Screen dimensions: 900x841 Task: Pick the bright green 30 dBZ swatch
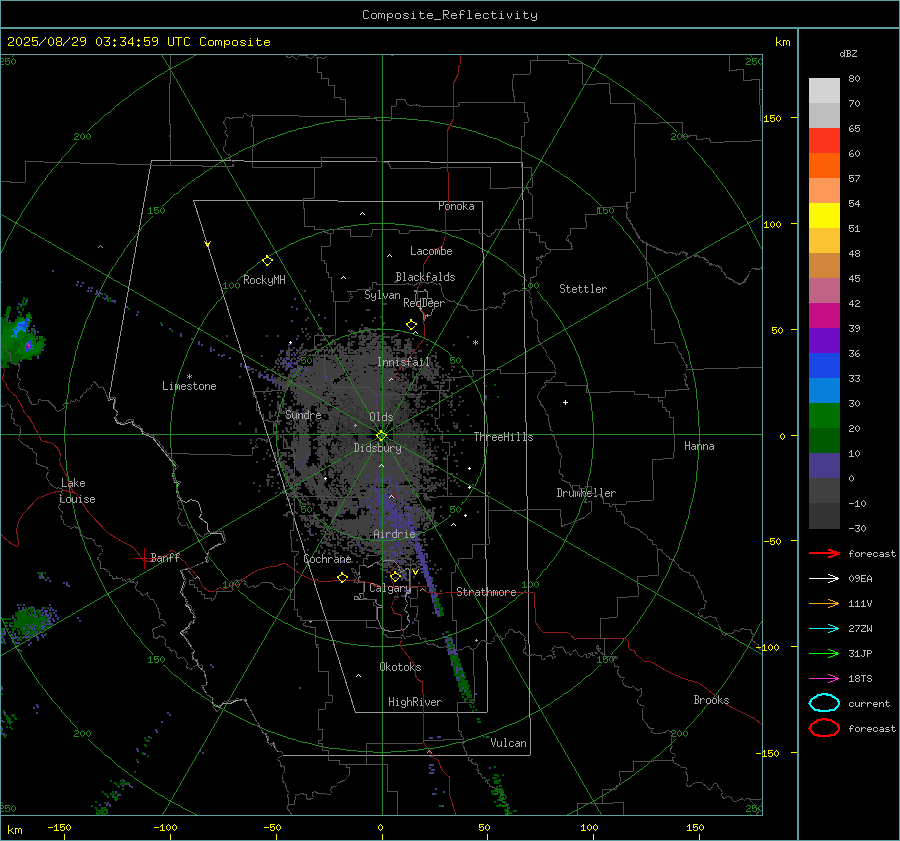pyautogui.click(x=824, y=415)
